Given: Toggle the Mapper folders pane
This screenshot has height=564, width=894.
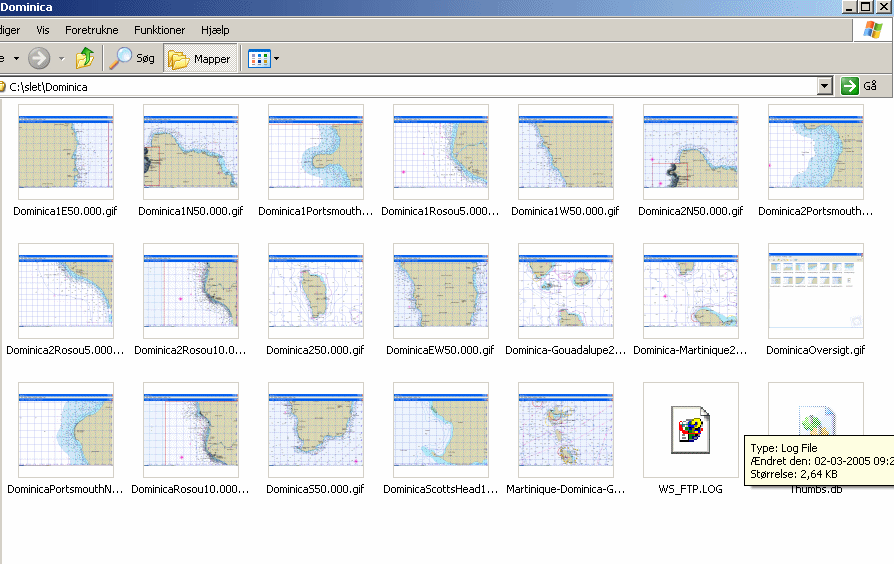Looking at the screenshot, I should (x=200, y=59).
